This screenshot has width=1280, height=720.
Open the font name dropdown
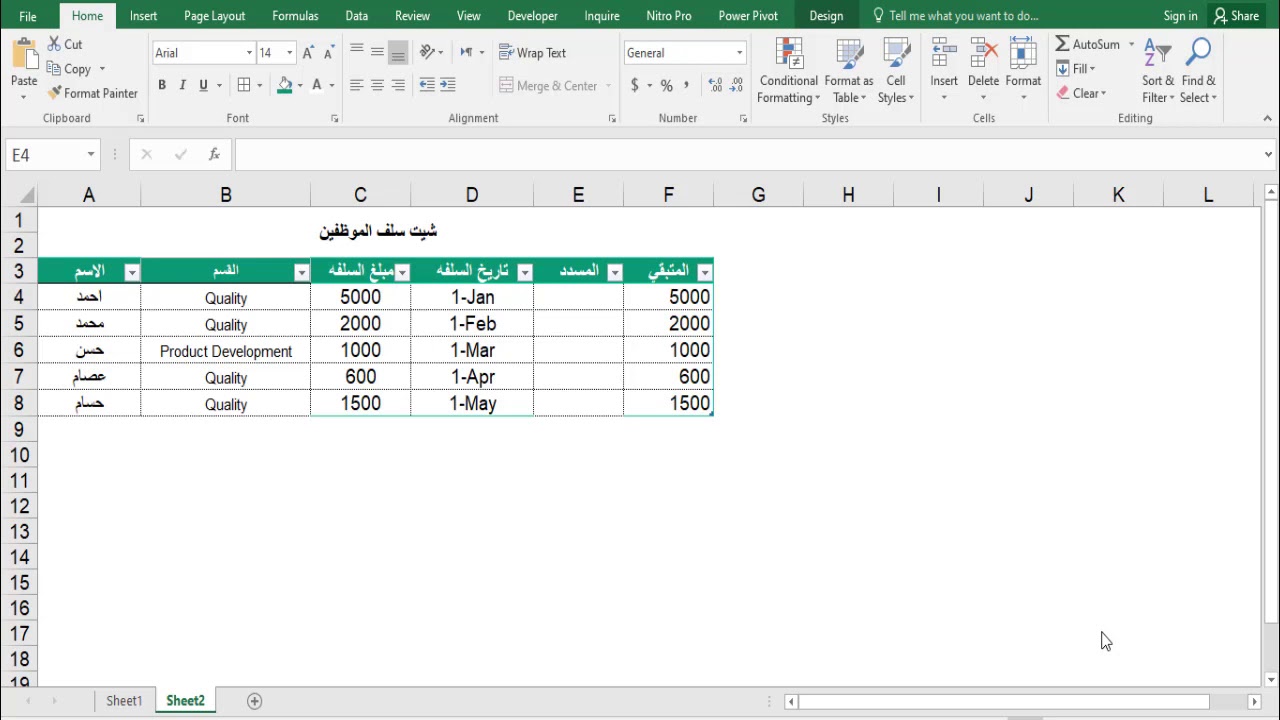click(x=249, y=53)
